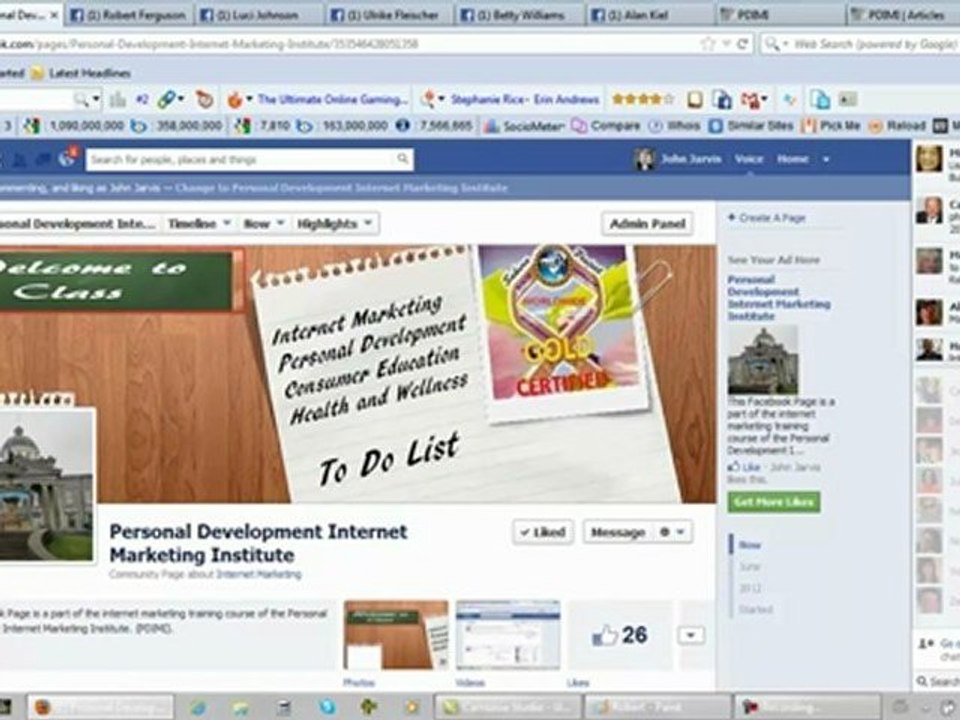This screenshot has height=720, width=960.
Task: Click the Whois toolbar button
Action: pyautogui.click(x=673, y=126)
